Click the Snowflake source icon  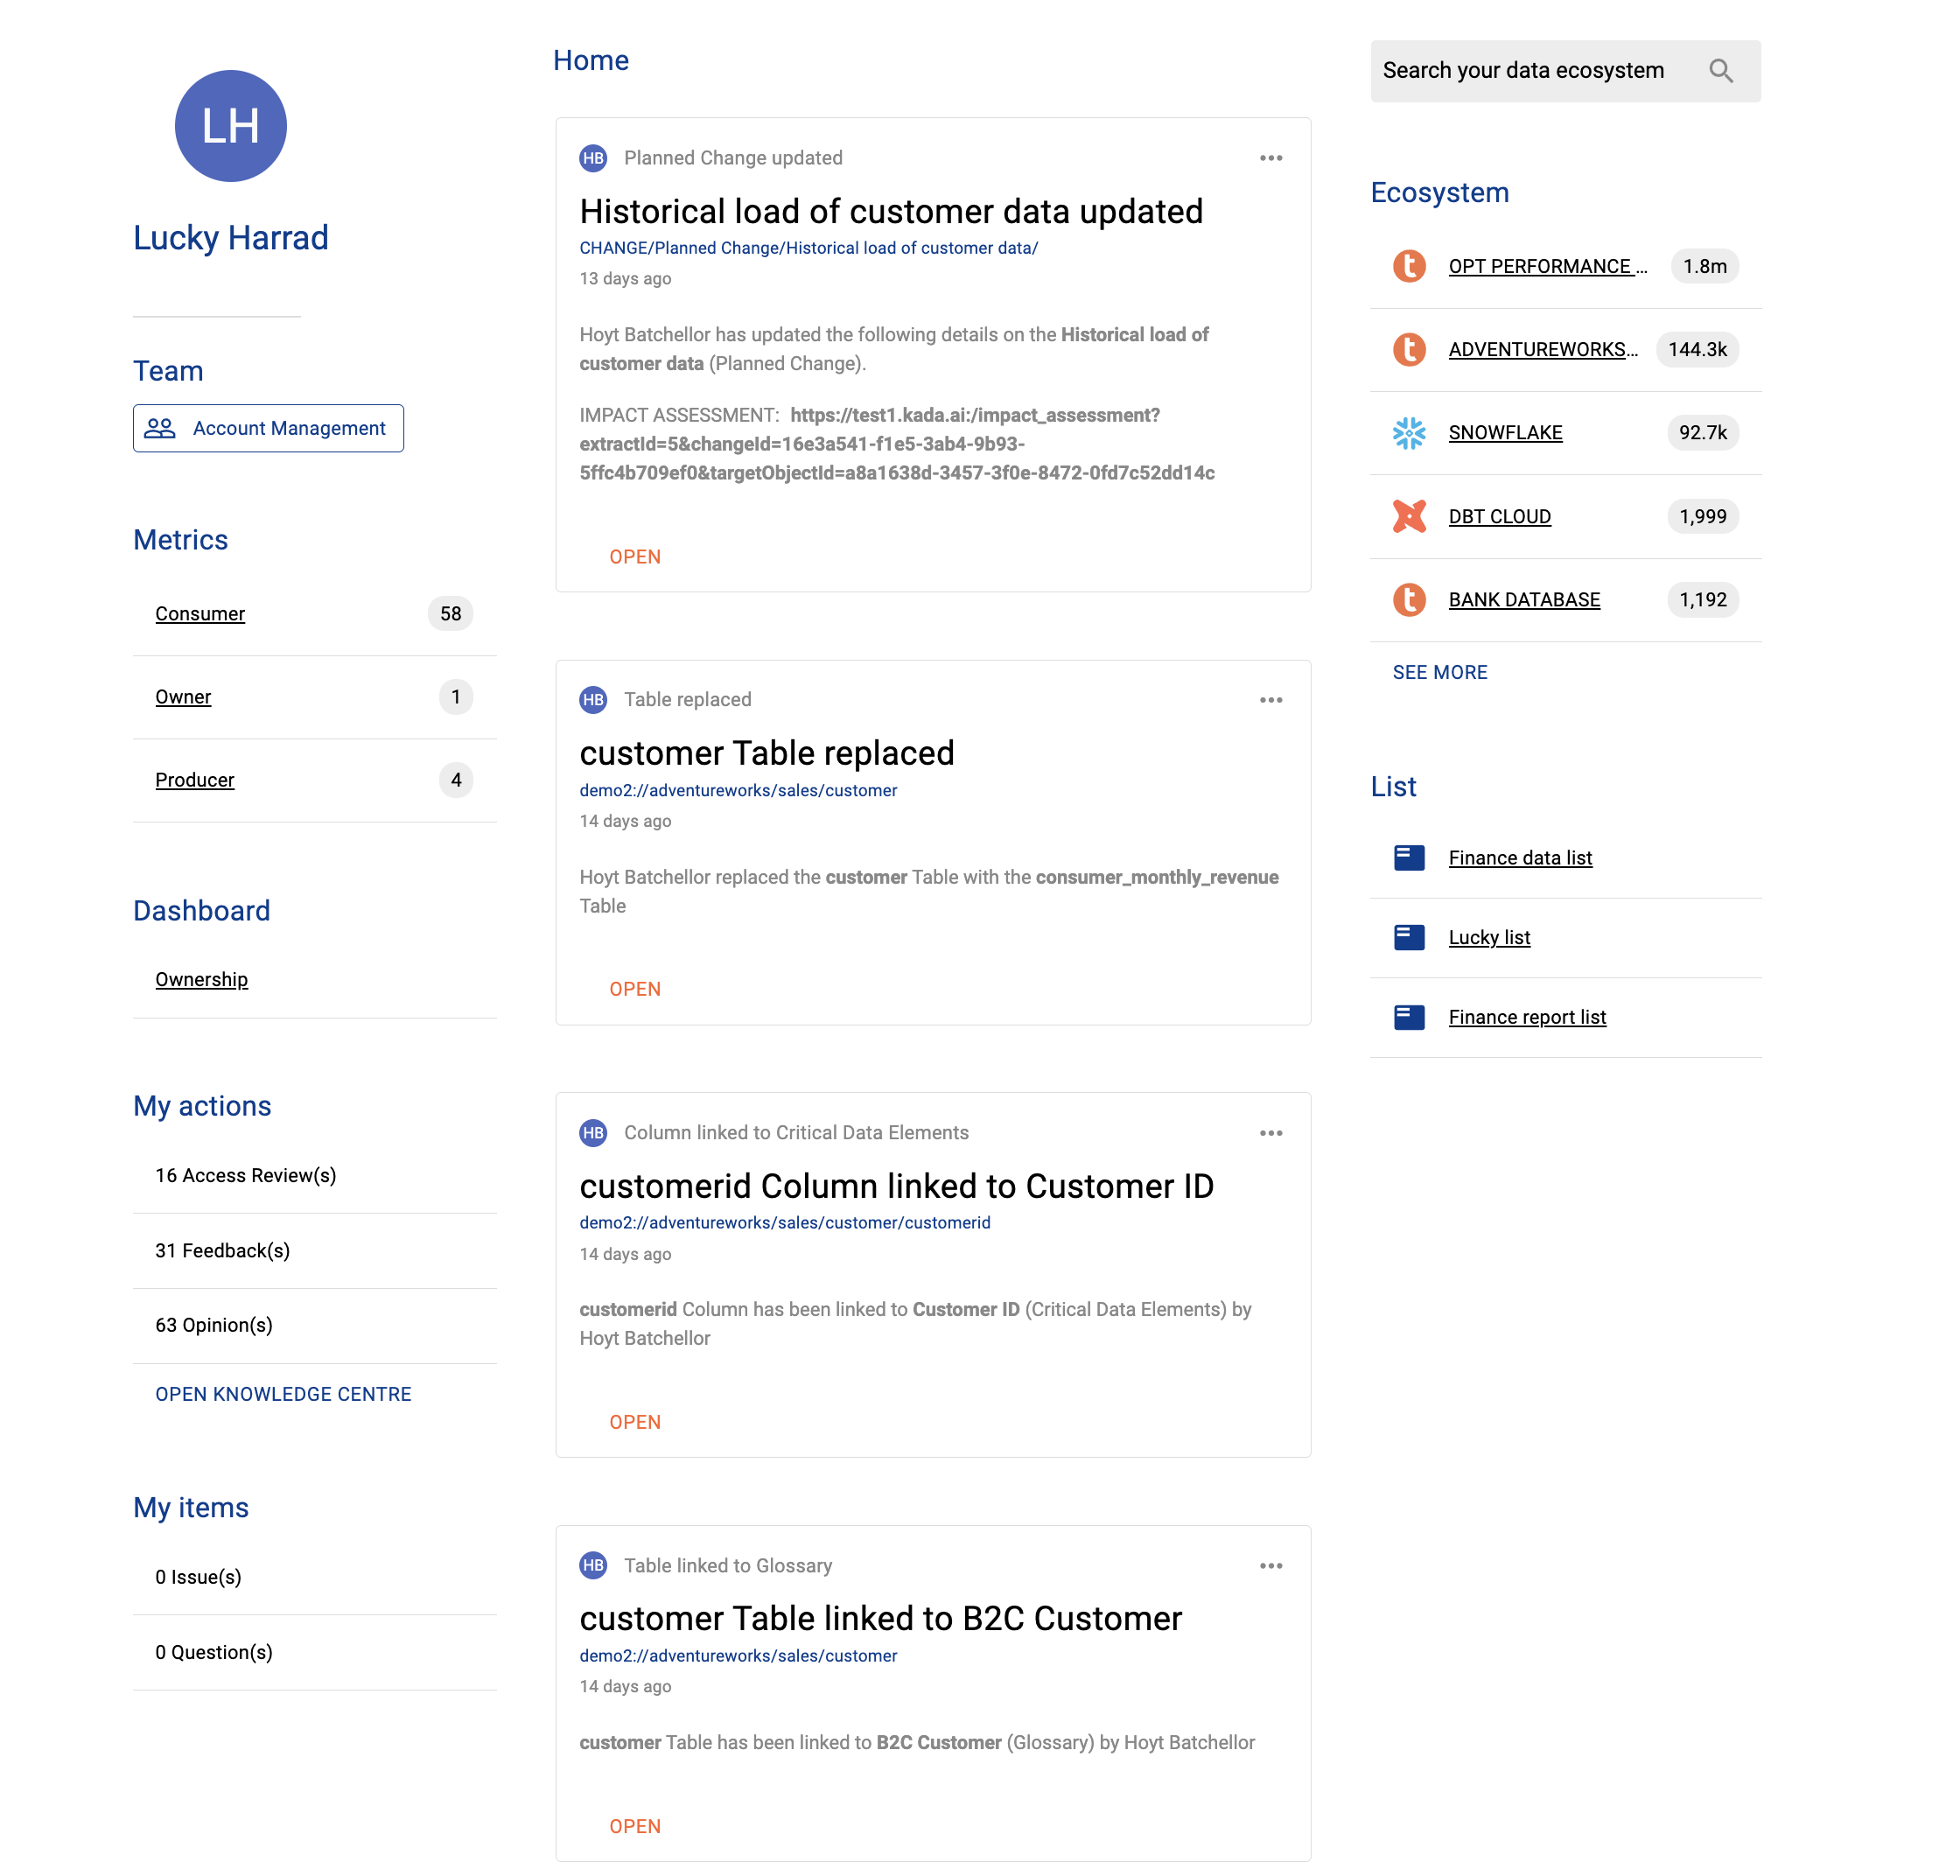1409,433
